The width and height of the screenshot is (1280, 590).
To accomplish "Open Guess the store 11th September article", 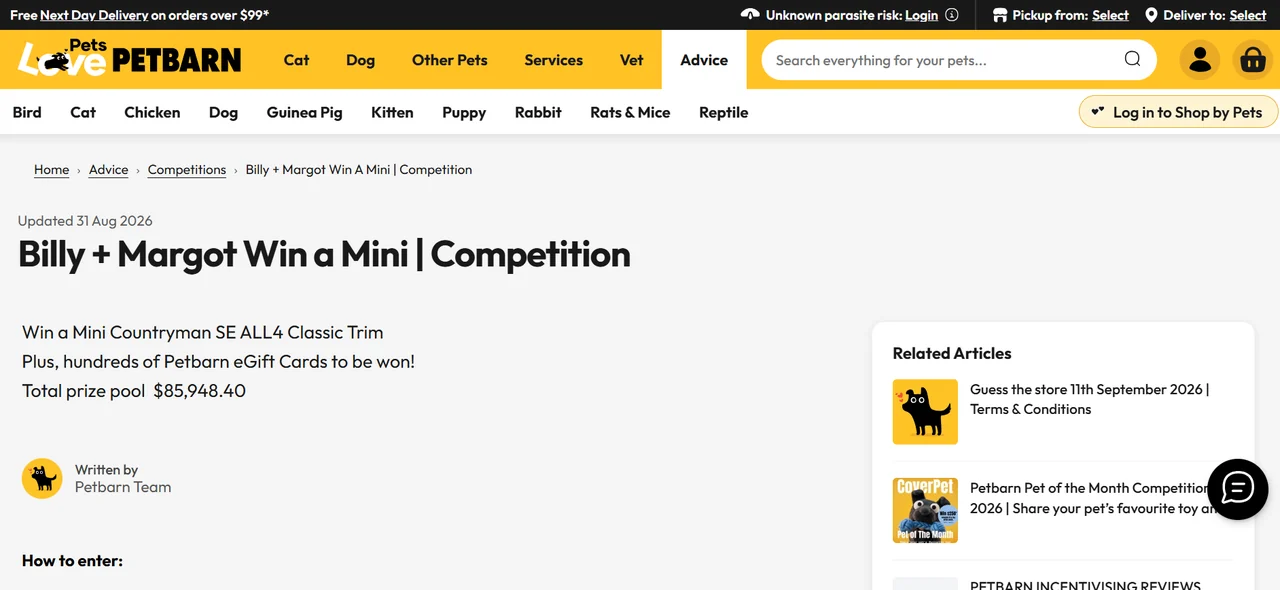I will (1090, 399).
